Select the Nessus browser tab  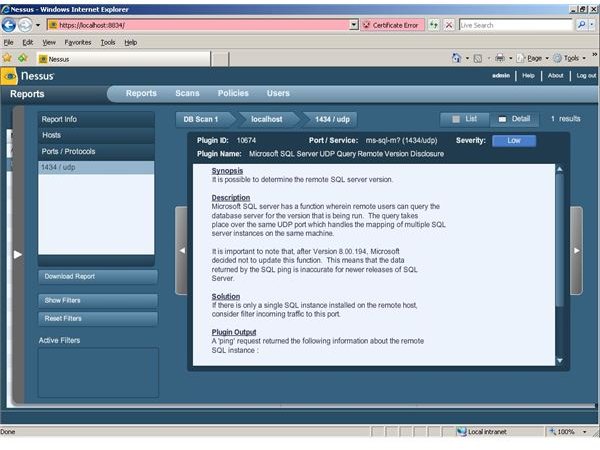click(x=124, y=59)
